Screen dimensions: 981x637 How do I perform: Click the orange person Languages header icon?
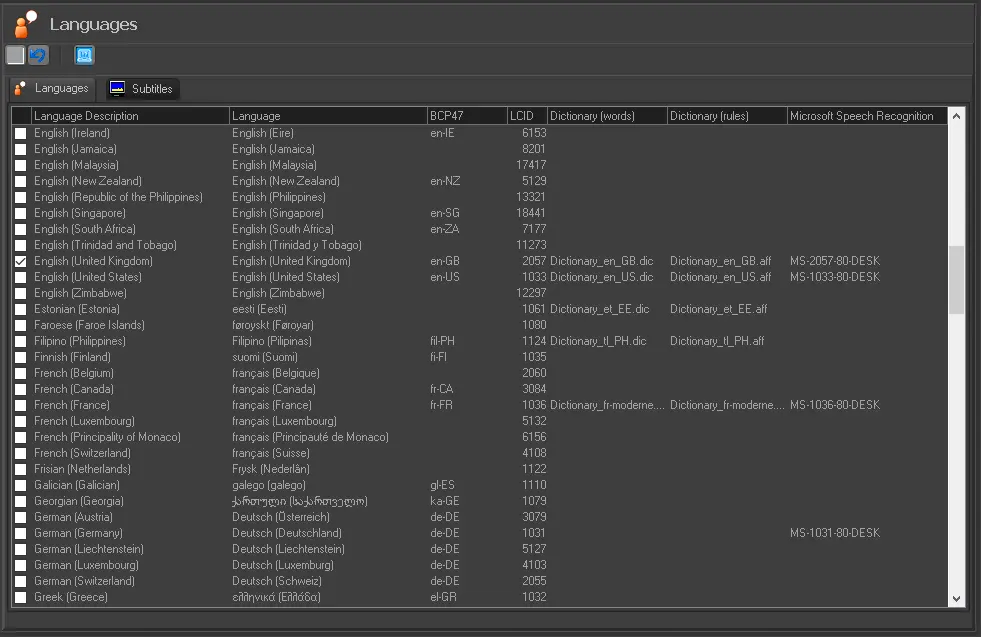[x=26, y=24]
